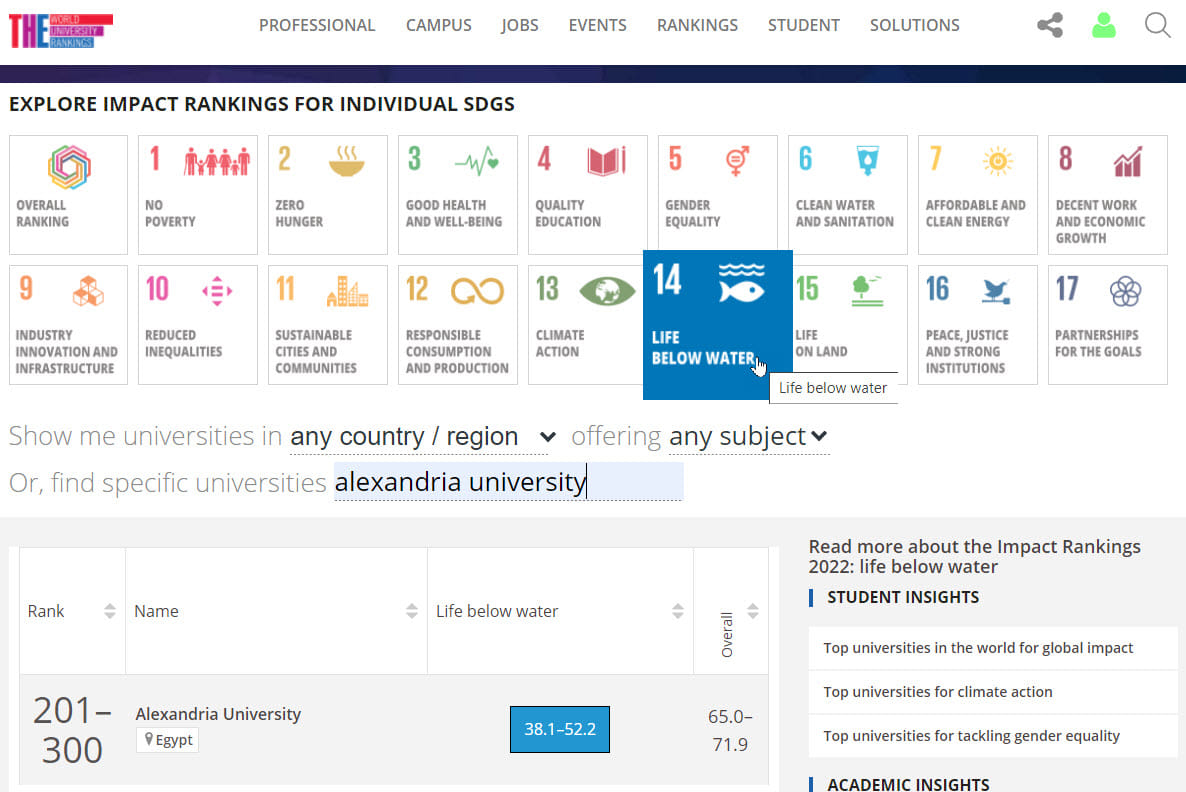Open the THE World University Rankings logo
The height and width of the screenshot is (792, 1186).
(60, 30)
